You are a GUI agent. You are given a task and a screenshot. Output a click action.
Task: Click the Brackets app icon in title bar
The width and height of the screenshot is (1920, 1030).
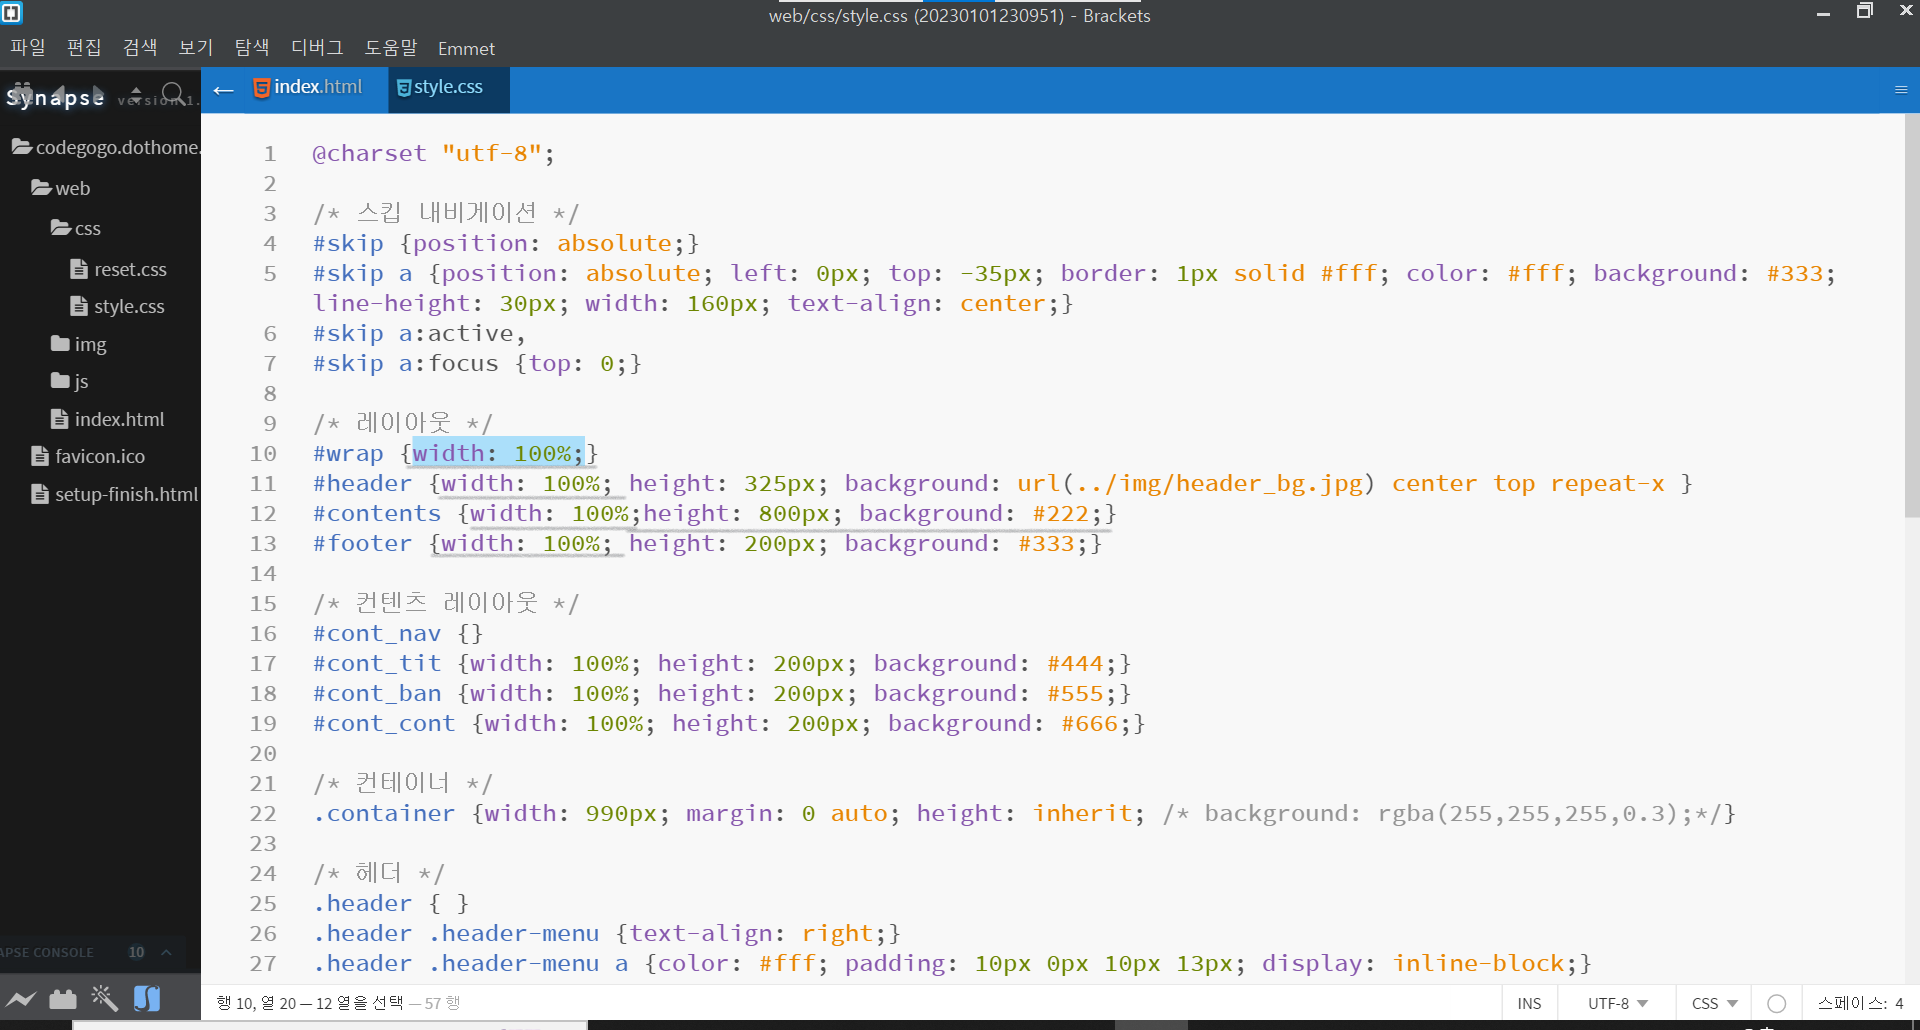[12, 13]
